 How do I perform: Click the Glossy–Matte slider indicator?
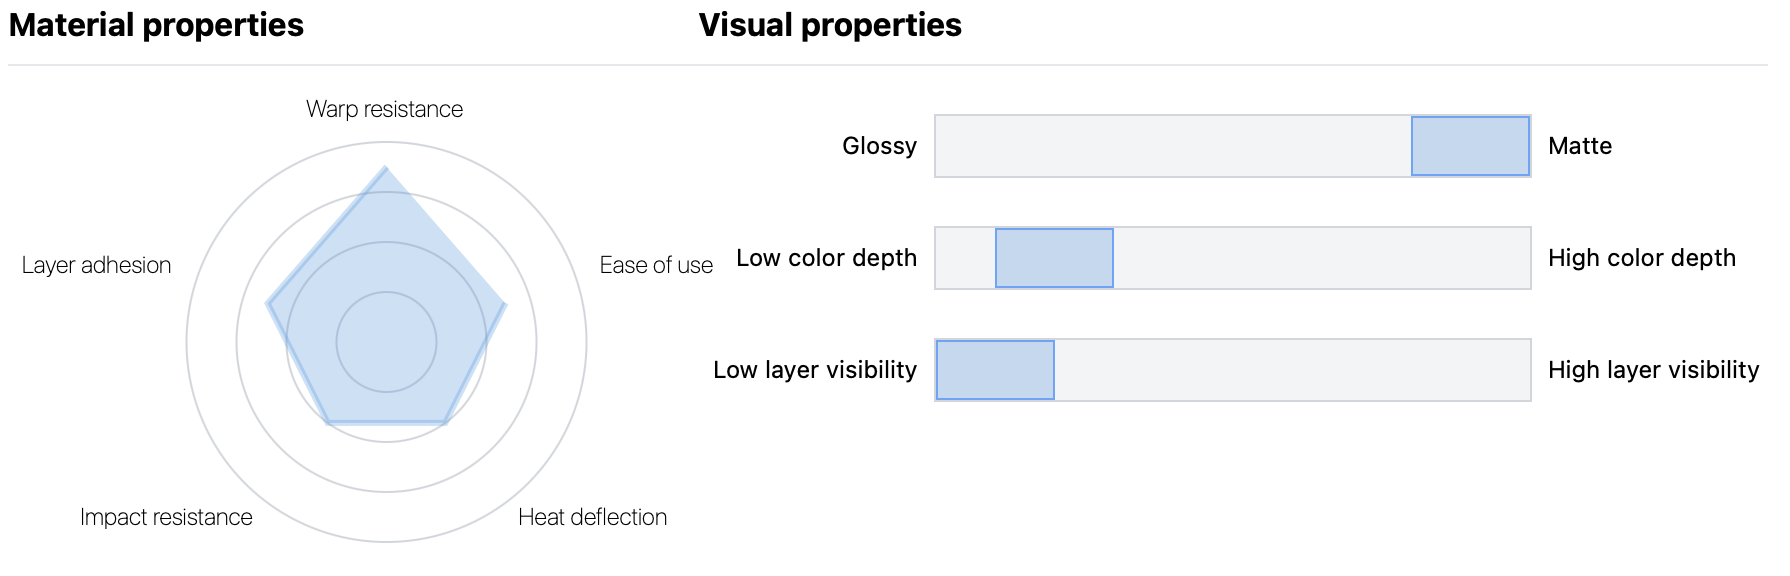(x=1470, y=146)
